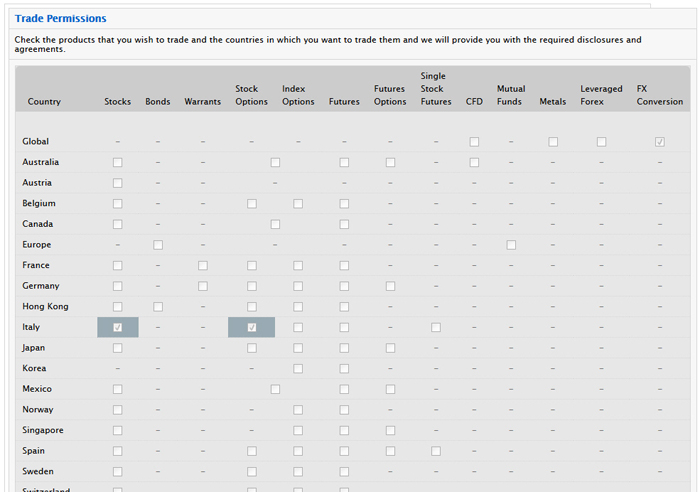Uncheck Italy Stocks permission checkbox
The width and height of the screenshot is (700, 492).
tap(117, 327)
